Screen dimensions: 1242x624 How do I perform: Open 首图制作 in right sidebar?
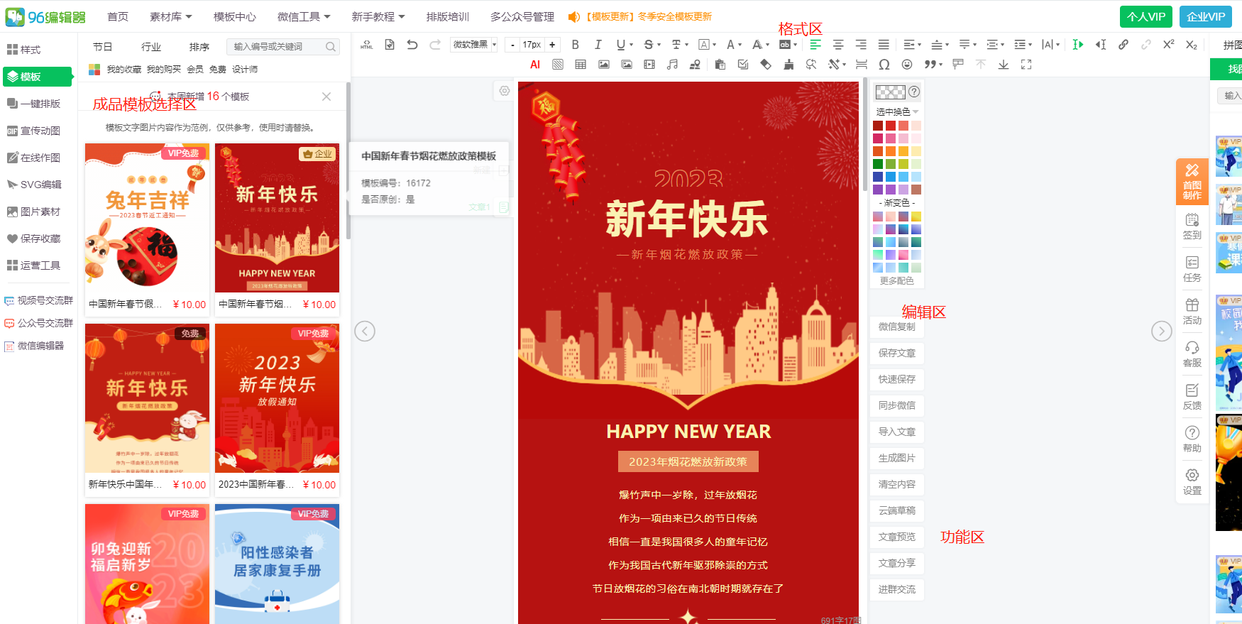pyautogui.click(x=1192, y=183)
